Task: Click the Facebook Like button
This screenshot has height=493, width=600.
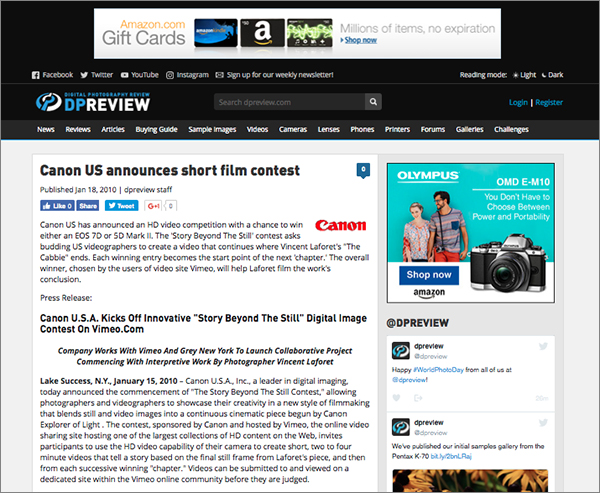Action: [57, 206]
